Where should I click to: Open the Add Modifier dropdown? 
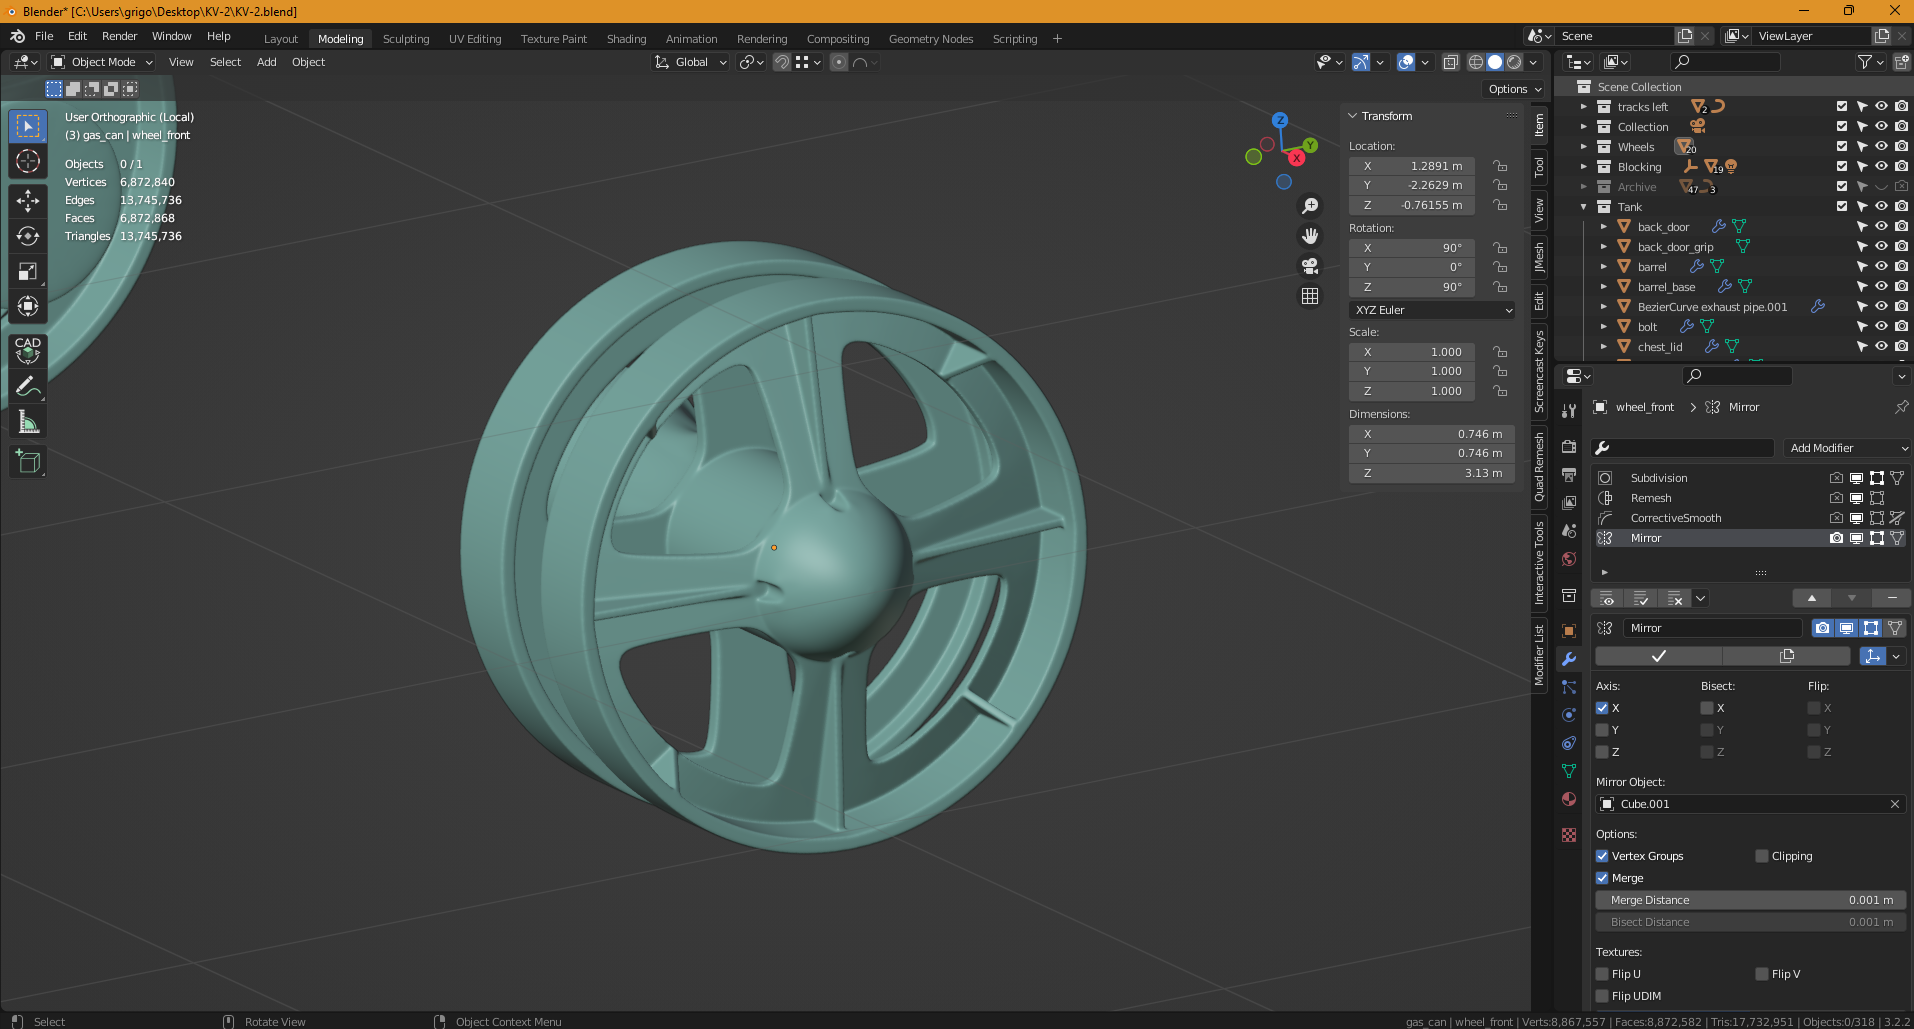click(1846, 448)
